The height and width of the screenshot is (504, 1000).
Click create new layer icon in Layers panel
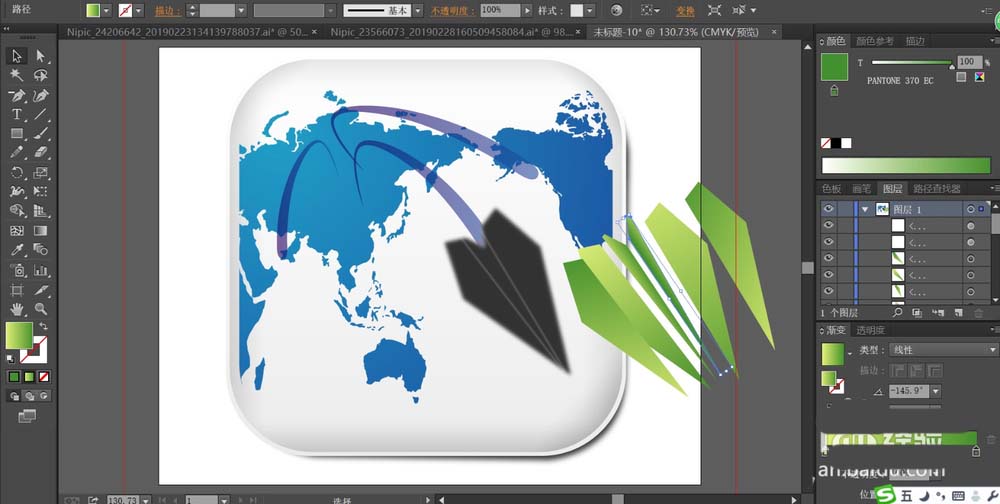click(x=958, y=313)
